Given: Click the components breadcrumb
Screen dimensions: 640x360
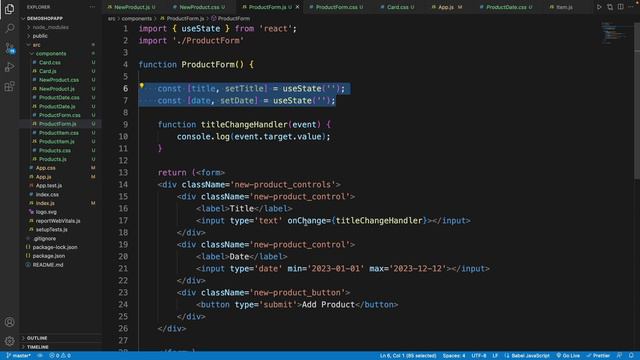Looking at the screenshot, I should point(137,18).
